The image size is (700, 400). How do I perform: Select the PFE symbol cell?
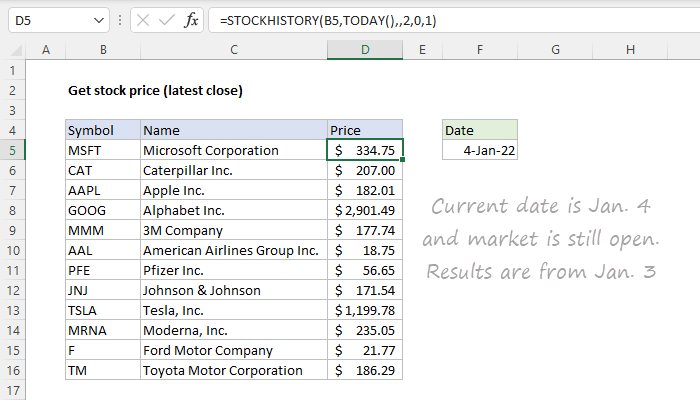(x=103, y=270)
